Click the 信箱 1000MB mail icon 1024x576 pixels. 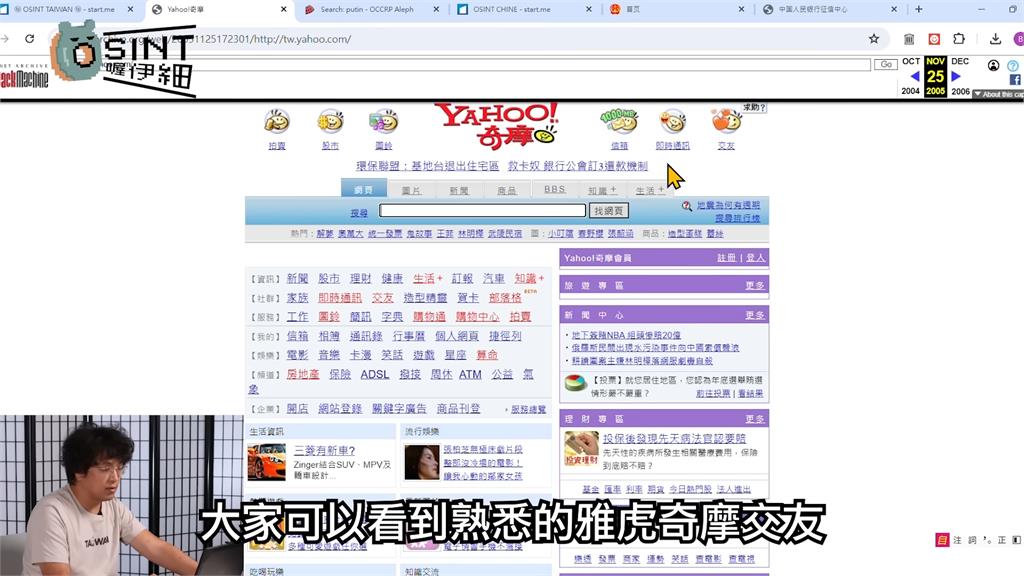(x=618, y=121)
